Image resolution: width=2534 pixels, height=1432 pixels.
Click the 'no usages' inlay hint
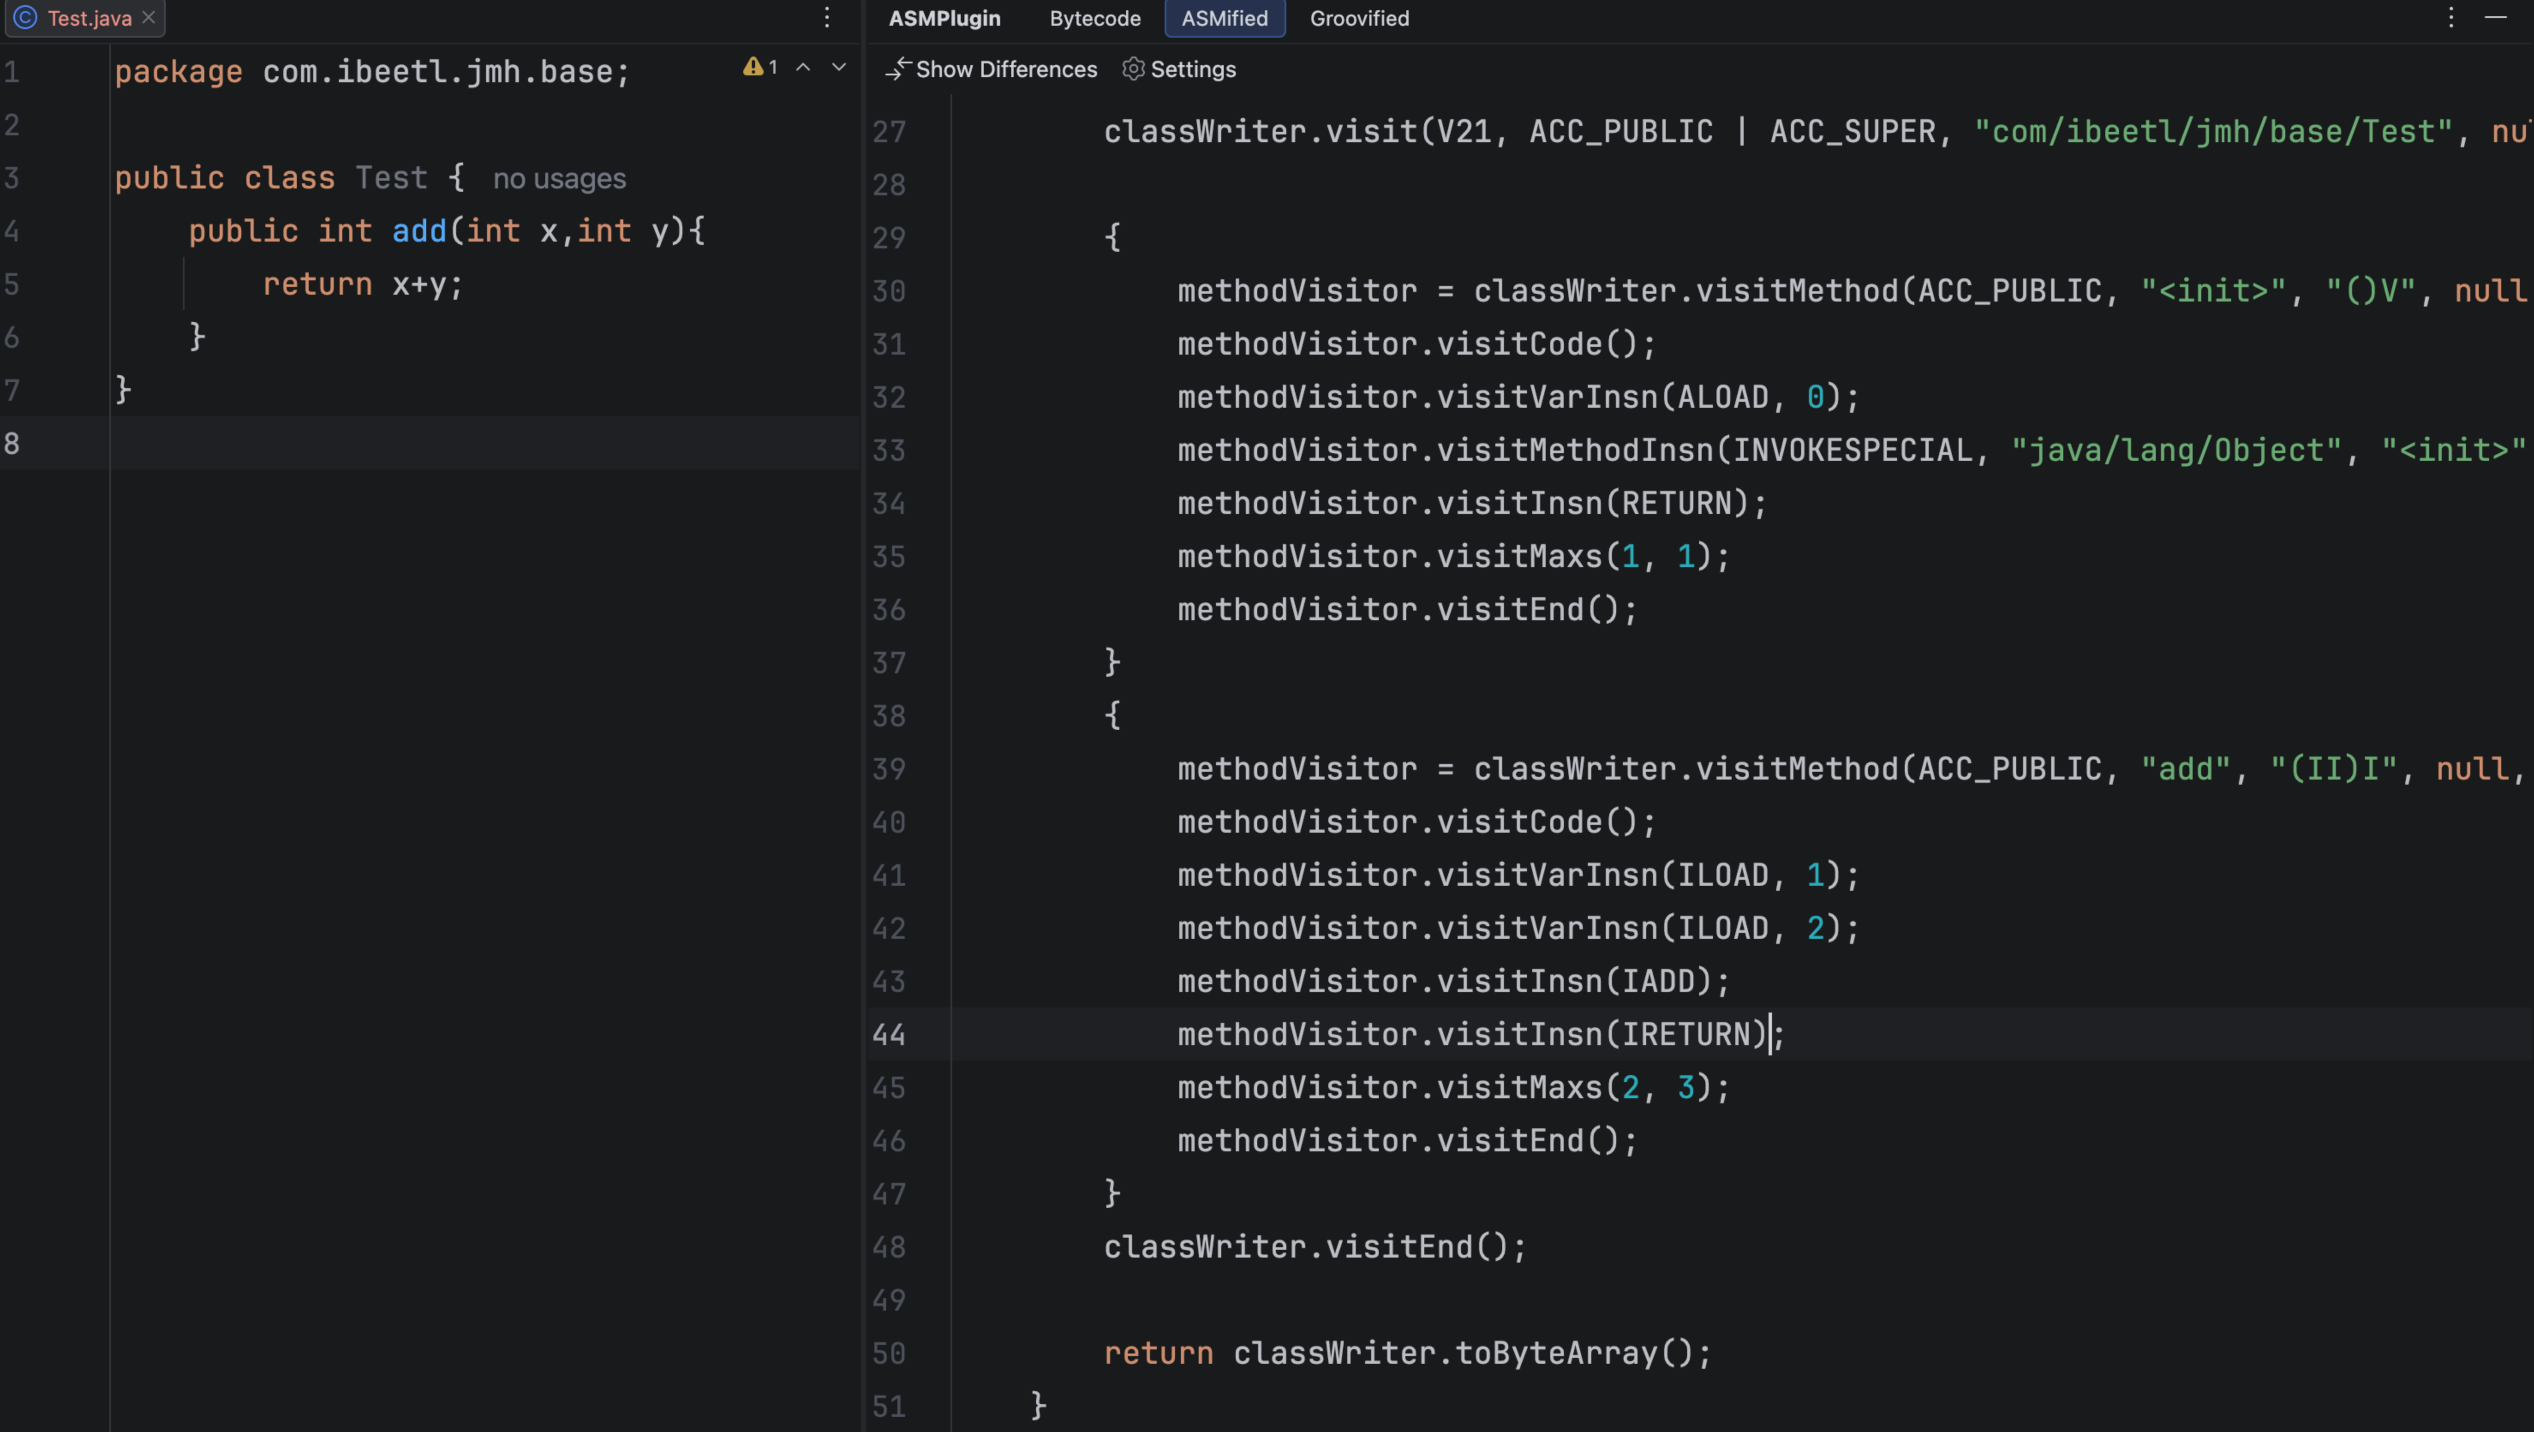click(559, 179)
